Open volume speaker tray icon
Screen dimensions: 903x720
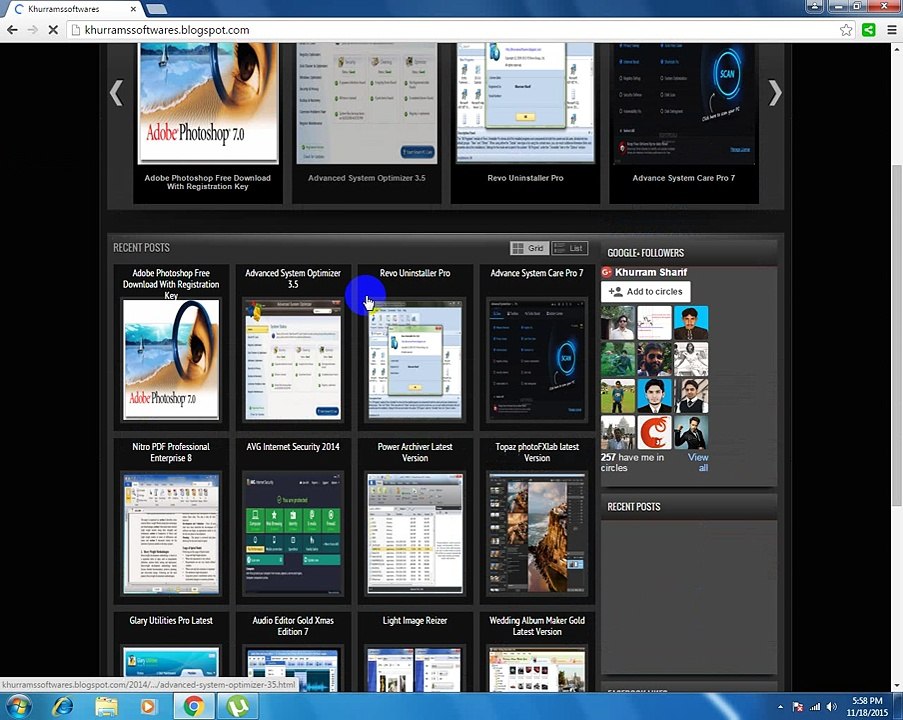click(x=832, y=707)
